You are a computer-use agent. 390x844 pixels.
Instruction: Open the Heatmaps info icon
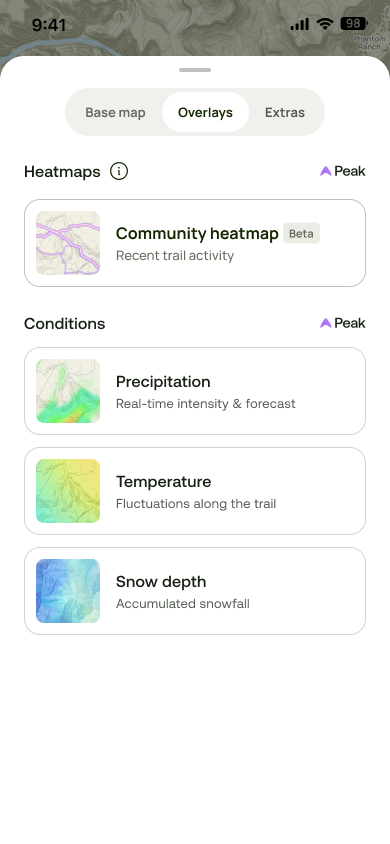(119, 172)
